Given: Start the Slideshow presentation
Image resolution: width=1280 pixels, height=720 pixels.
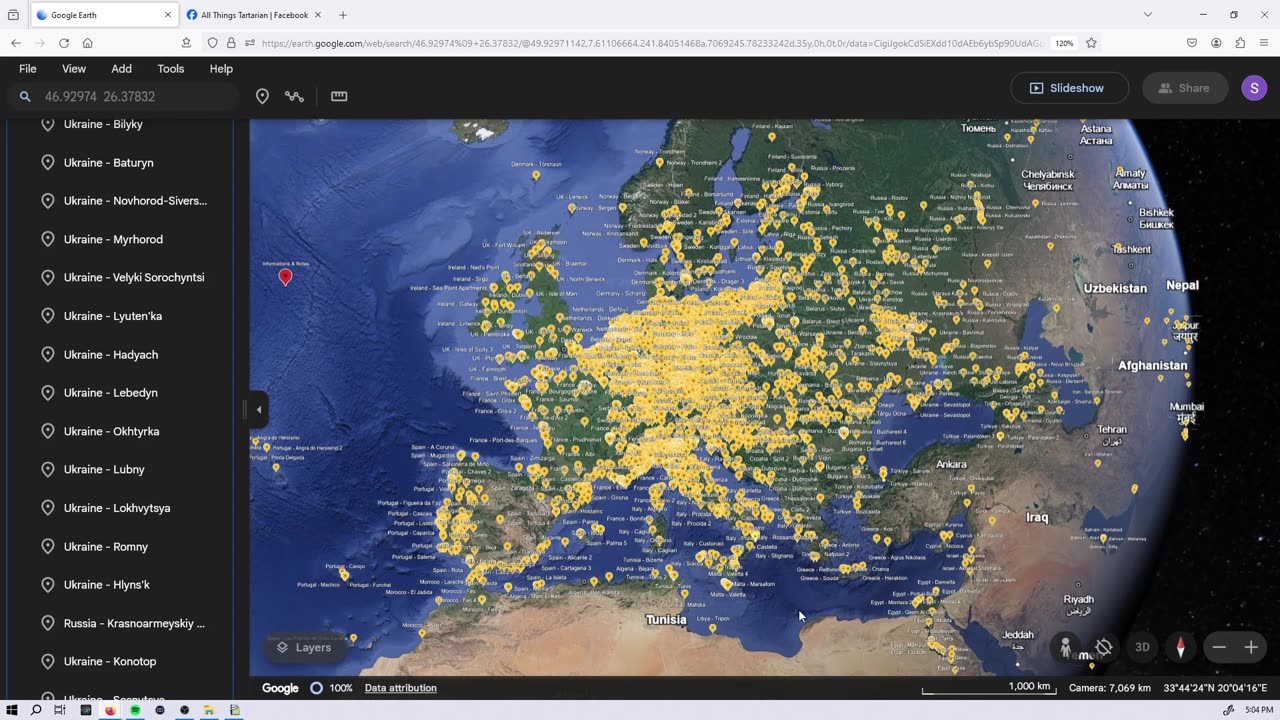Looking at the screenshot, I should click(x=1069, y=88).
